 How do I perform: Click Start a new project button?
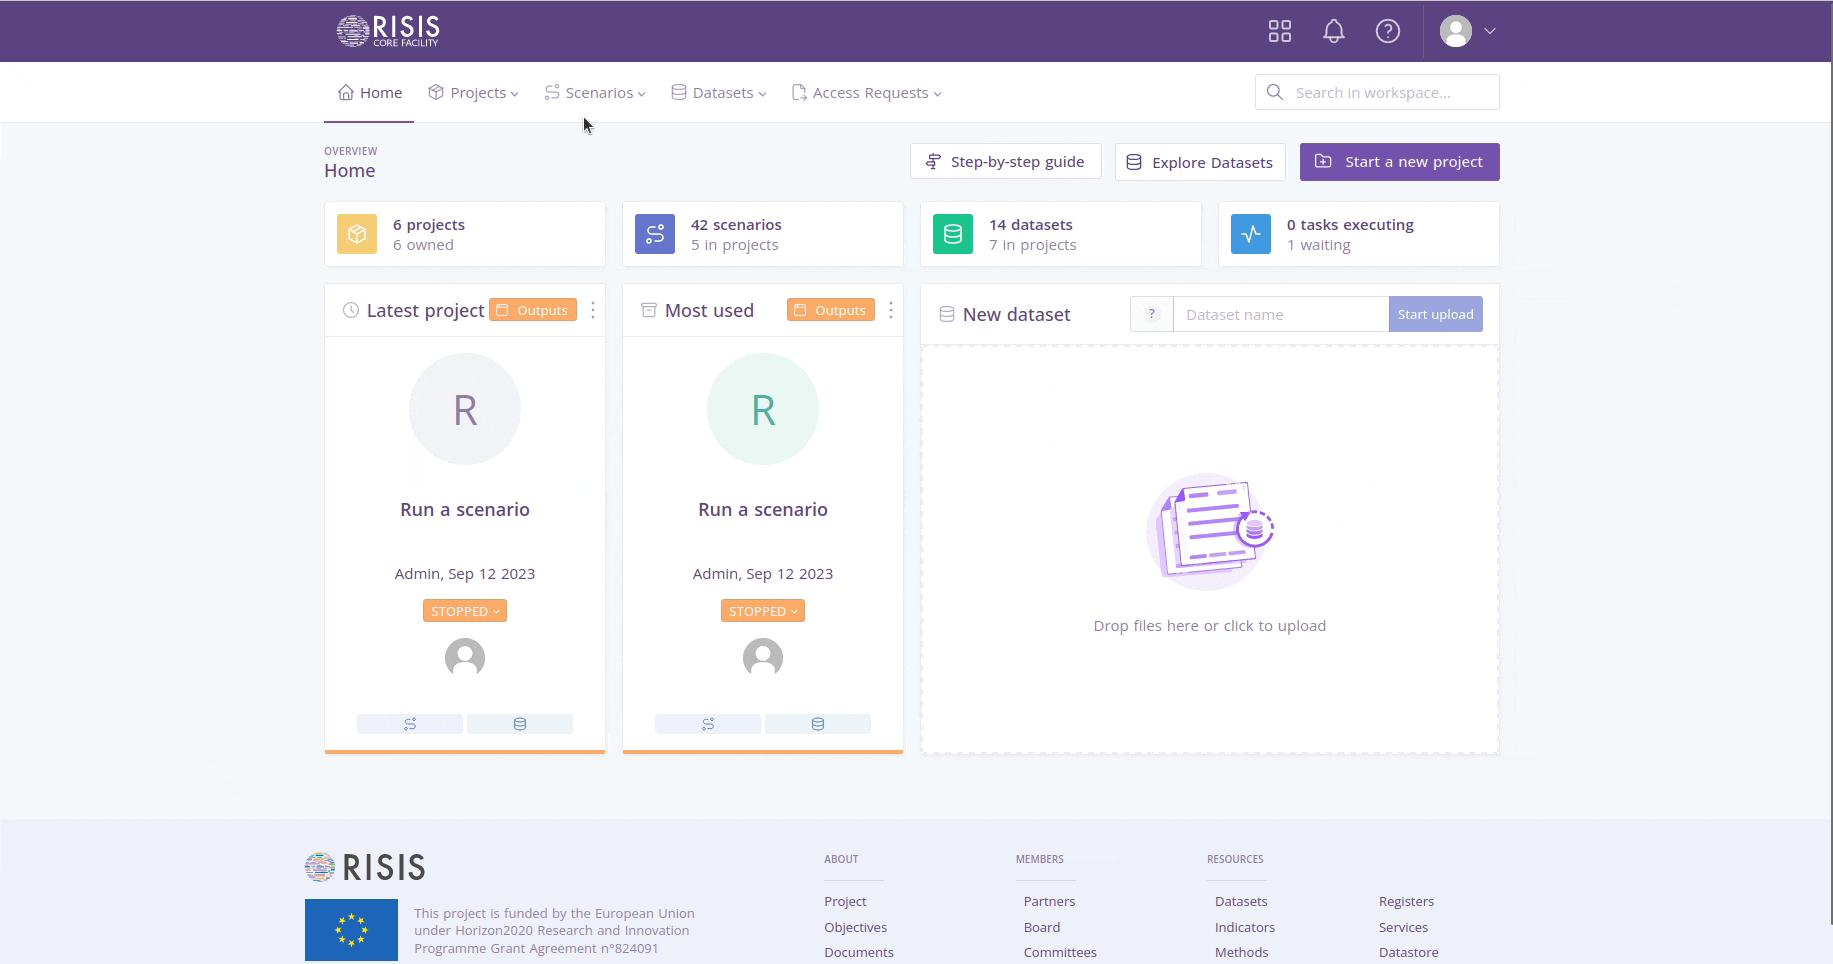point(1399,162)
